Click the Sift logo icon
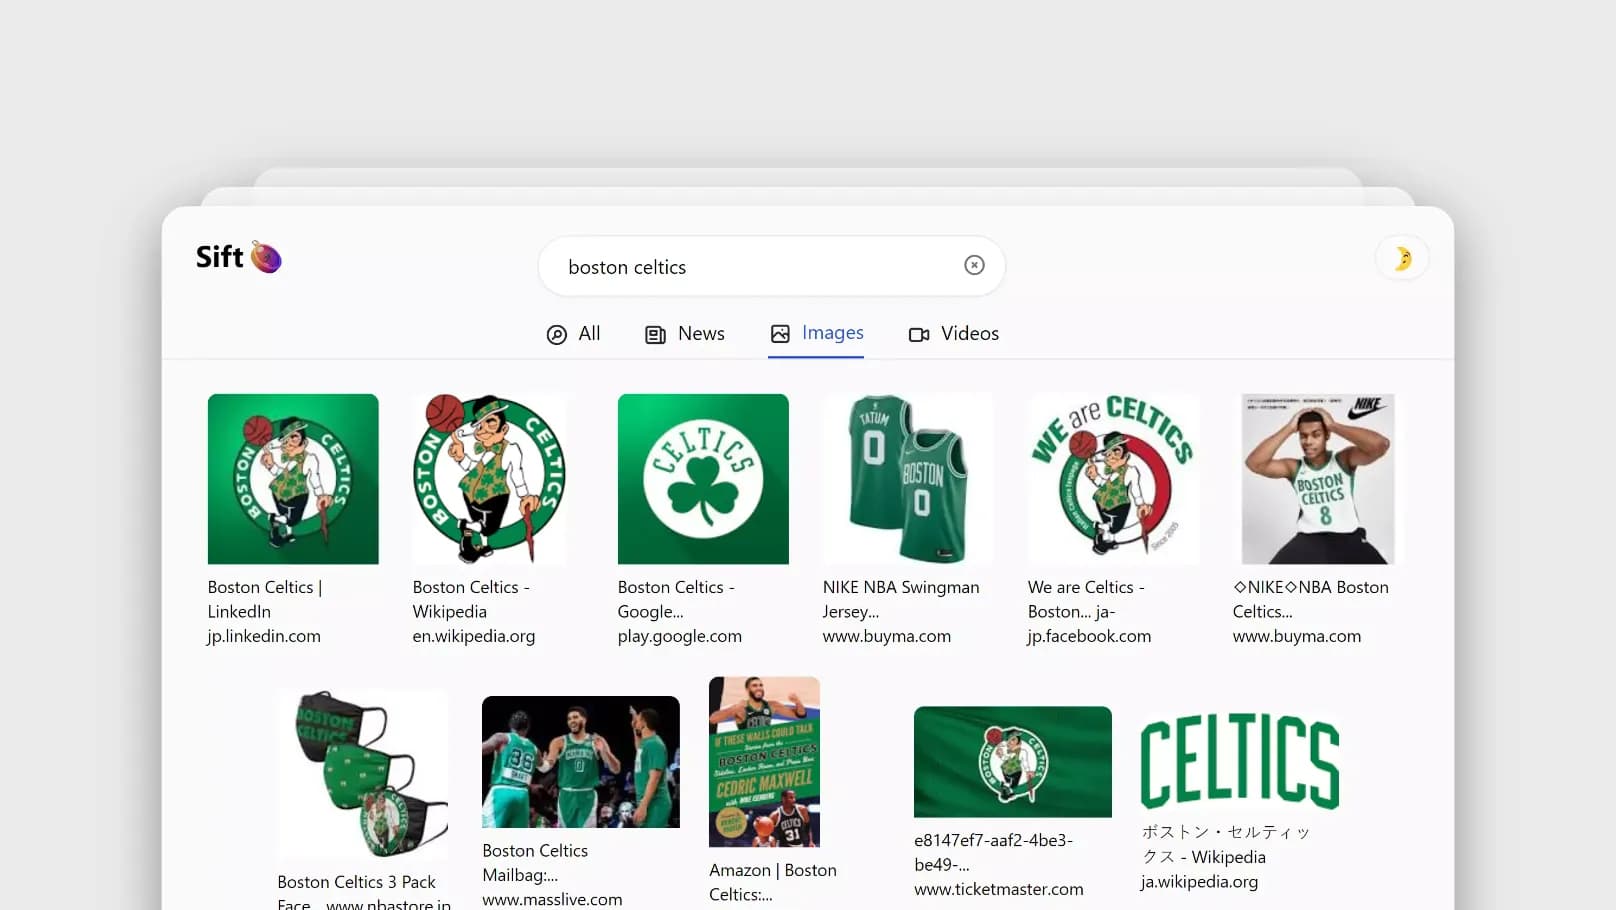The width and height of the screenshot is (1616, 910). pyautogui.click(x=266, y=257)
